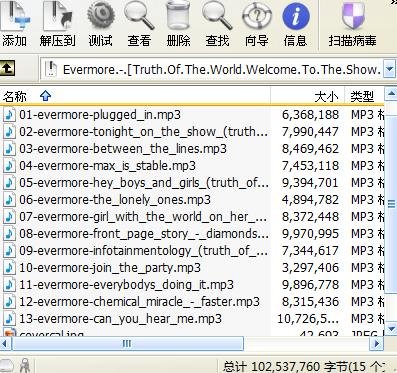The height and width of the screenshot is (373, 397).
Task: Open the archive path dropdown arrow
Action: pyautogui.click(x=389, y=69)
